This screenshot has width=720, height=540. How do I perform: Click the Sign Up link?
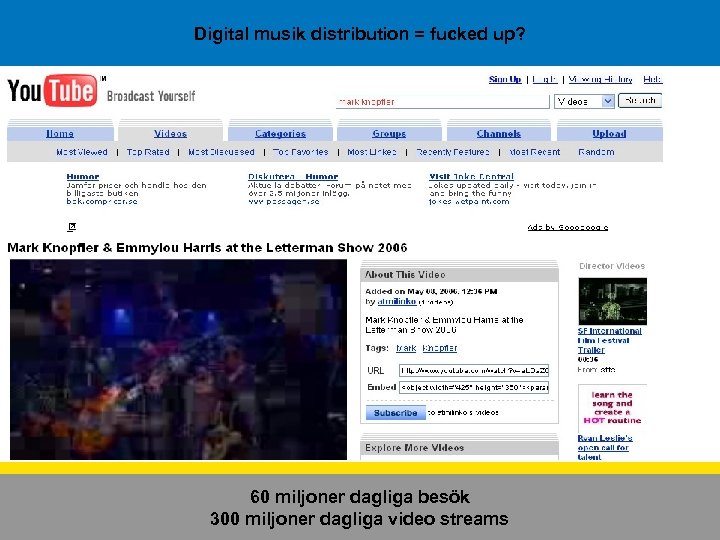(505, 79)
